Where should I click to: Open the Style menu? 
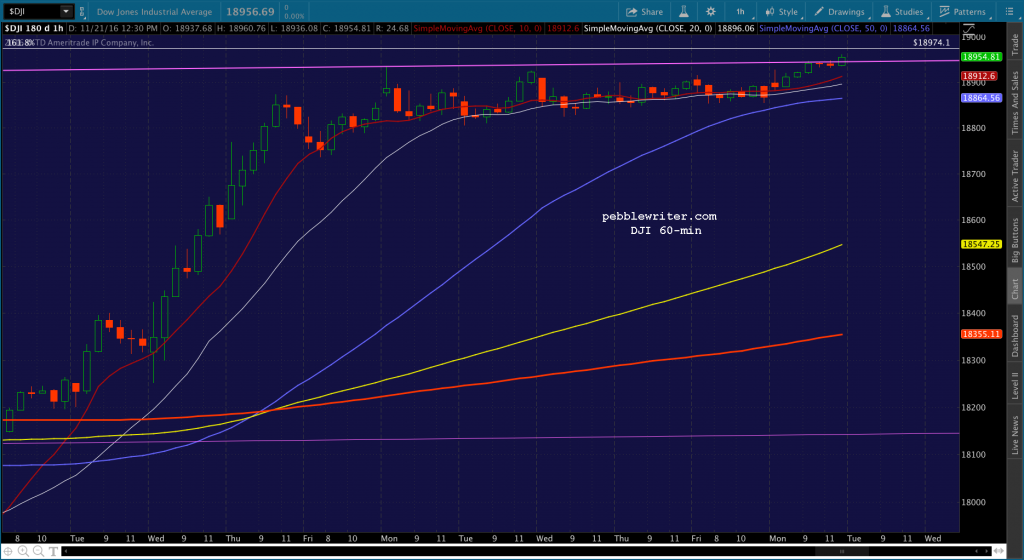pyautogui.click(x=782, y=12)
